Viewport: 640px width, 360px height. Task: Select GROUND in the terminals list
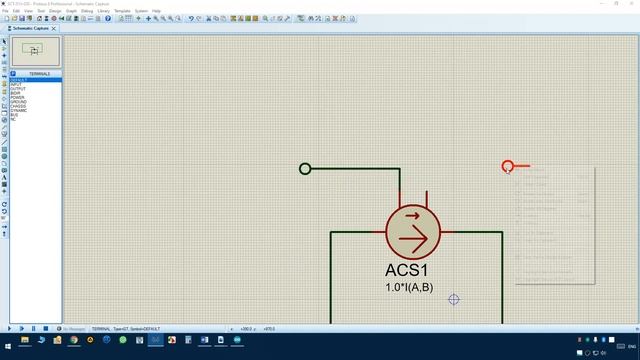18,102
